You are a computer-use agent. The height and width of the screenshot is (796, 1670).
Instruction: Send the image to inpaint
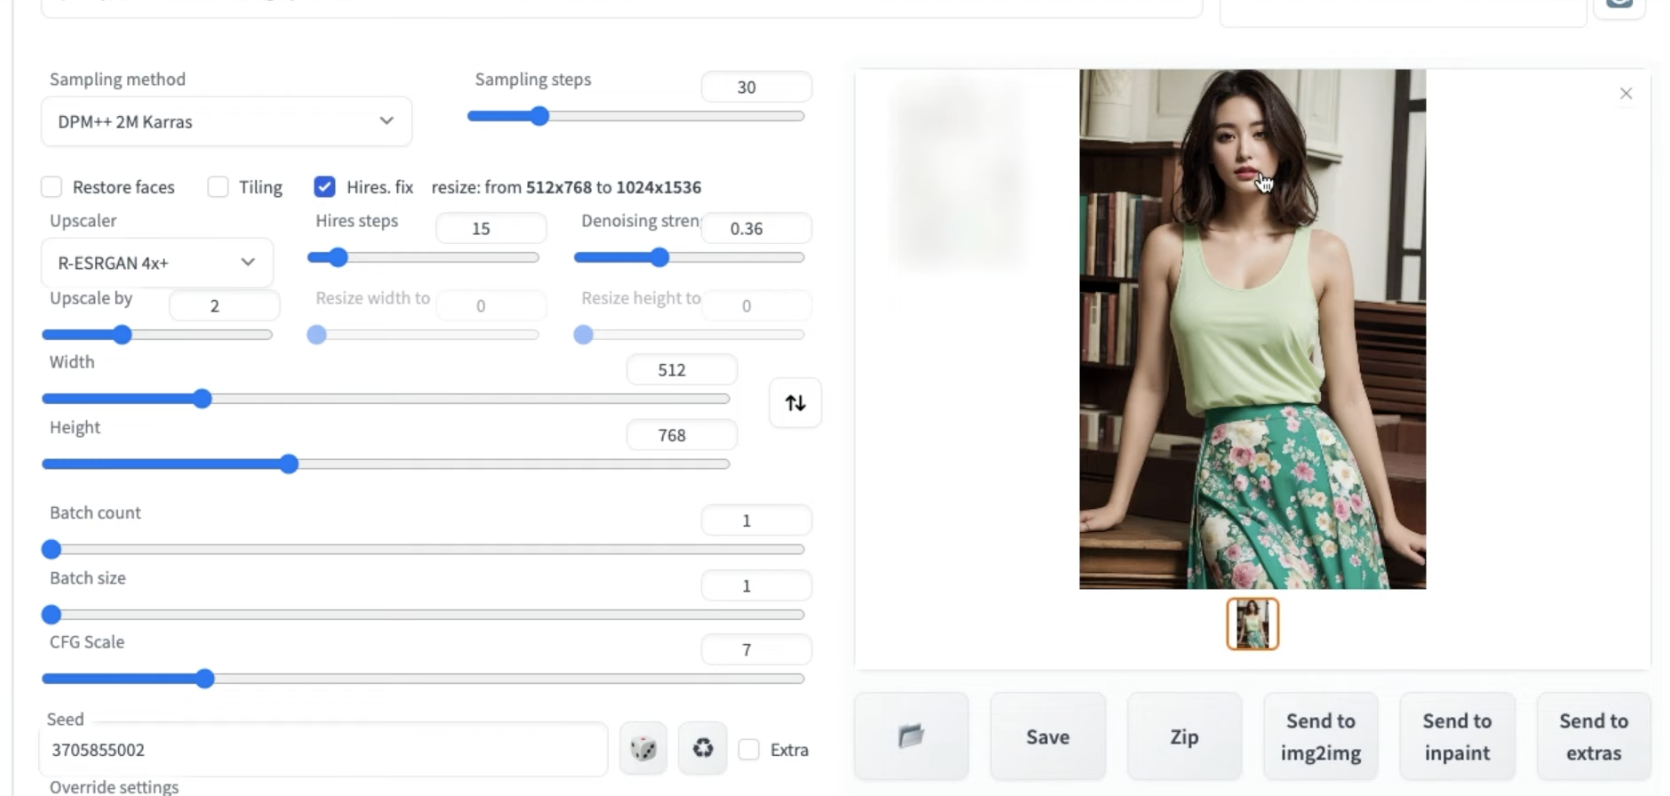pyautogui.click(x=1457, y=737)
